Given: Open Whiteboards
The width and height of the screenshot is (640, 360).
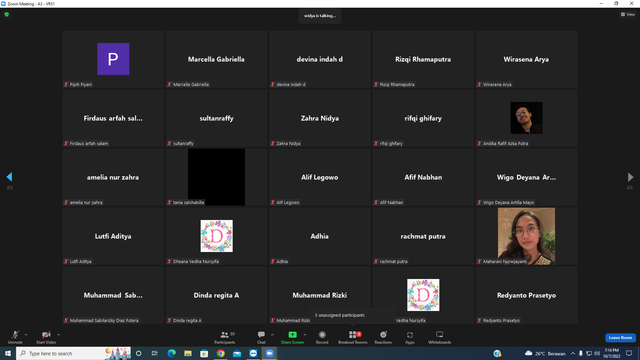Looking at the screenshot, I should 440,337.
